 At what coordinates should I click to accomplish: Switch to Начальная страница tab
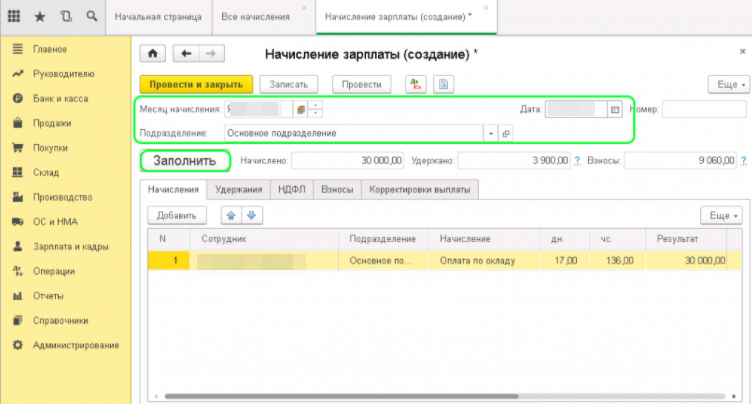tap(158, 17)
